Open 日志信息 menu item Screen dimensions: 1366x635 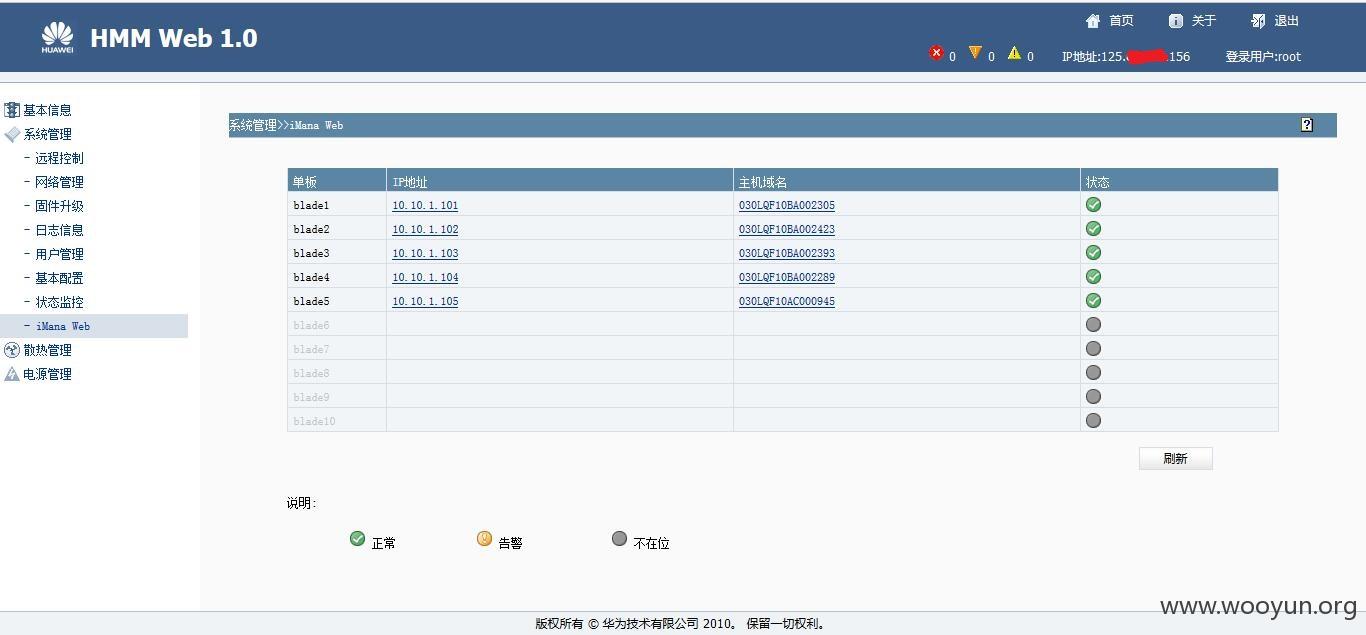[x=59, y=230]
